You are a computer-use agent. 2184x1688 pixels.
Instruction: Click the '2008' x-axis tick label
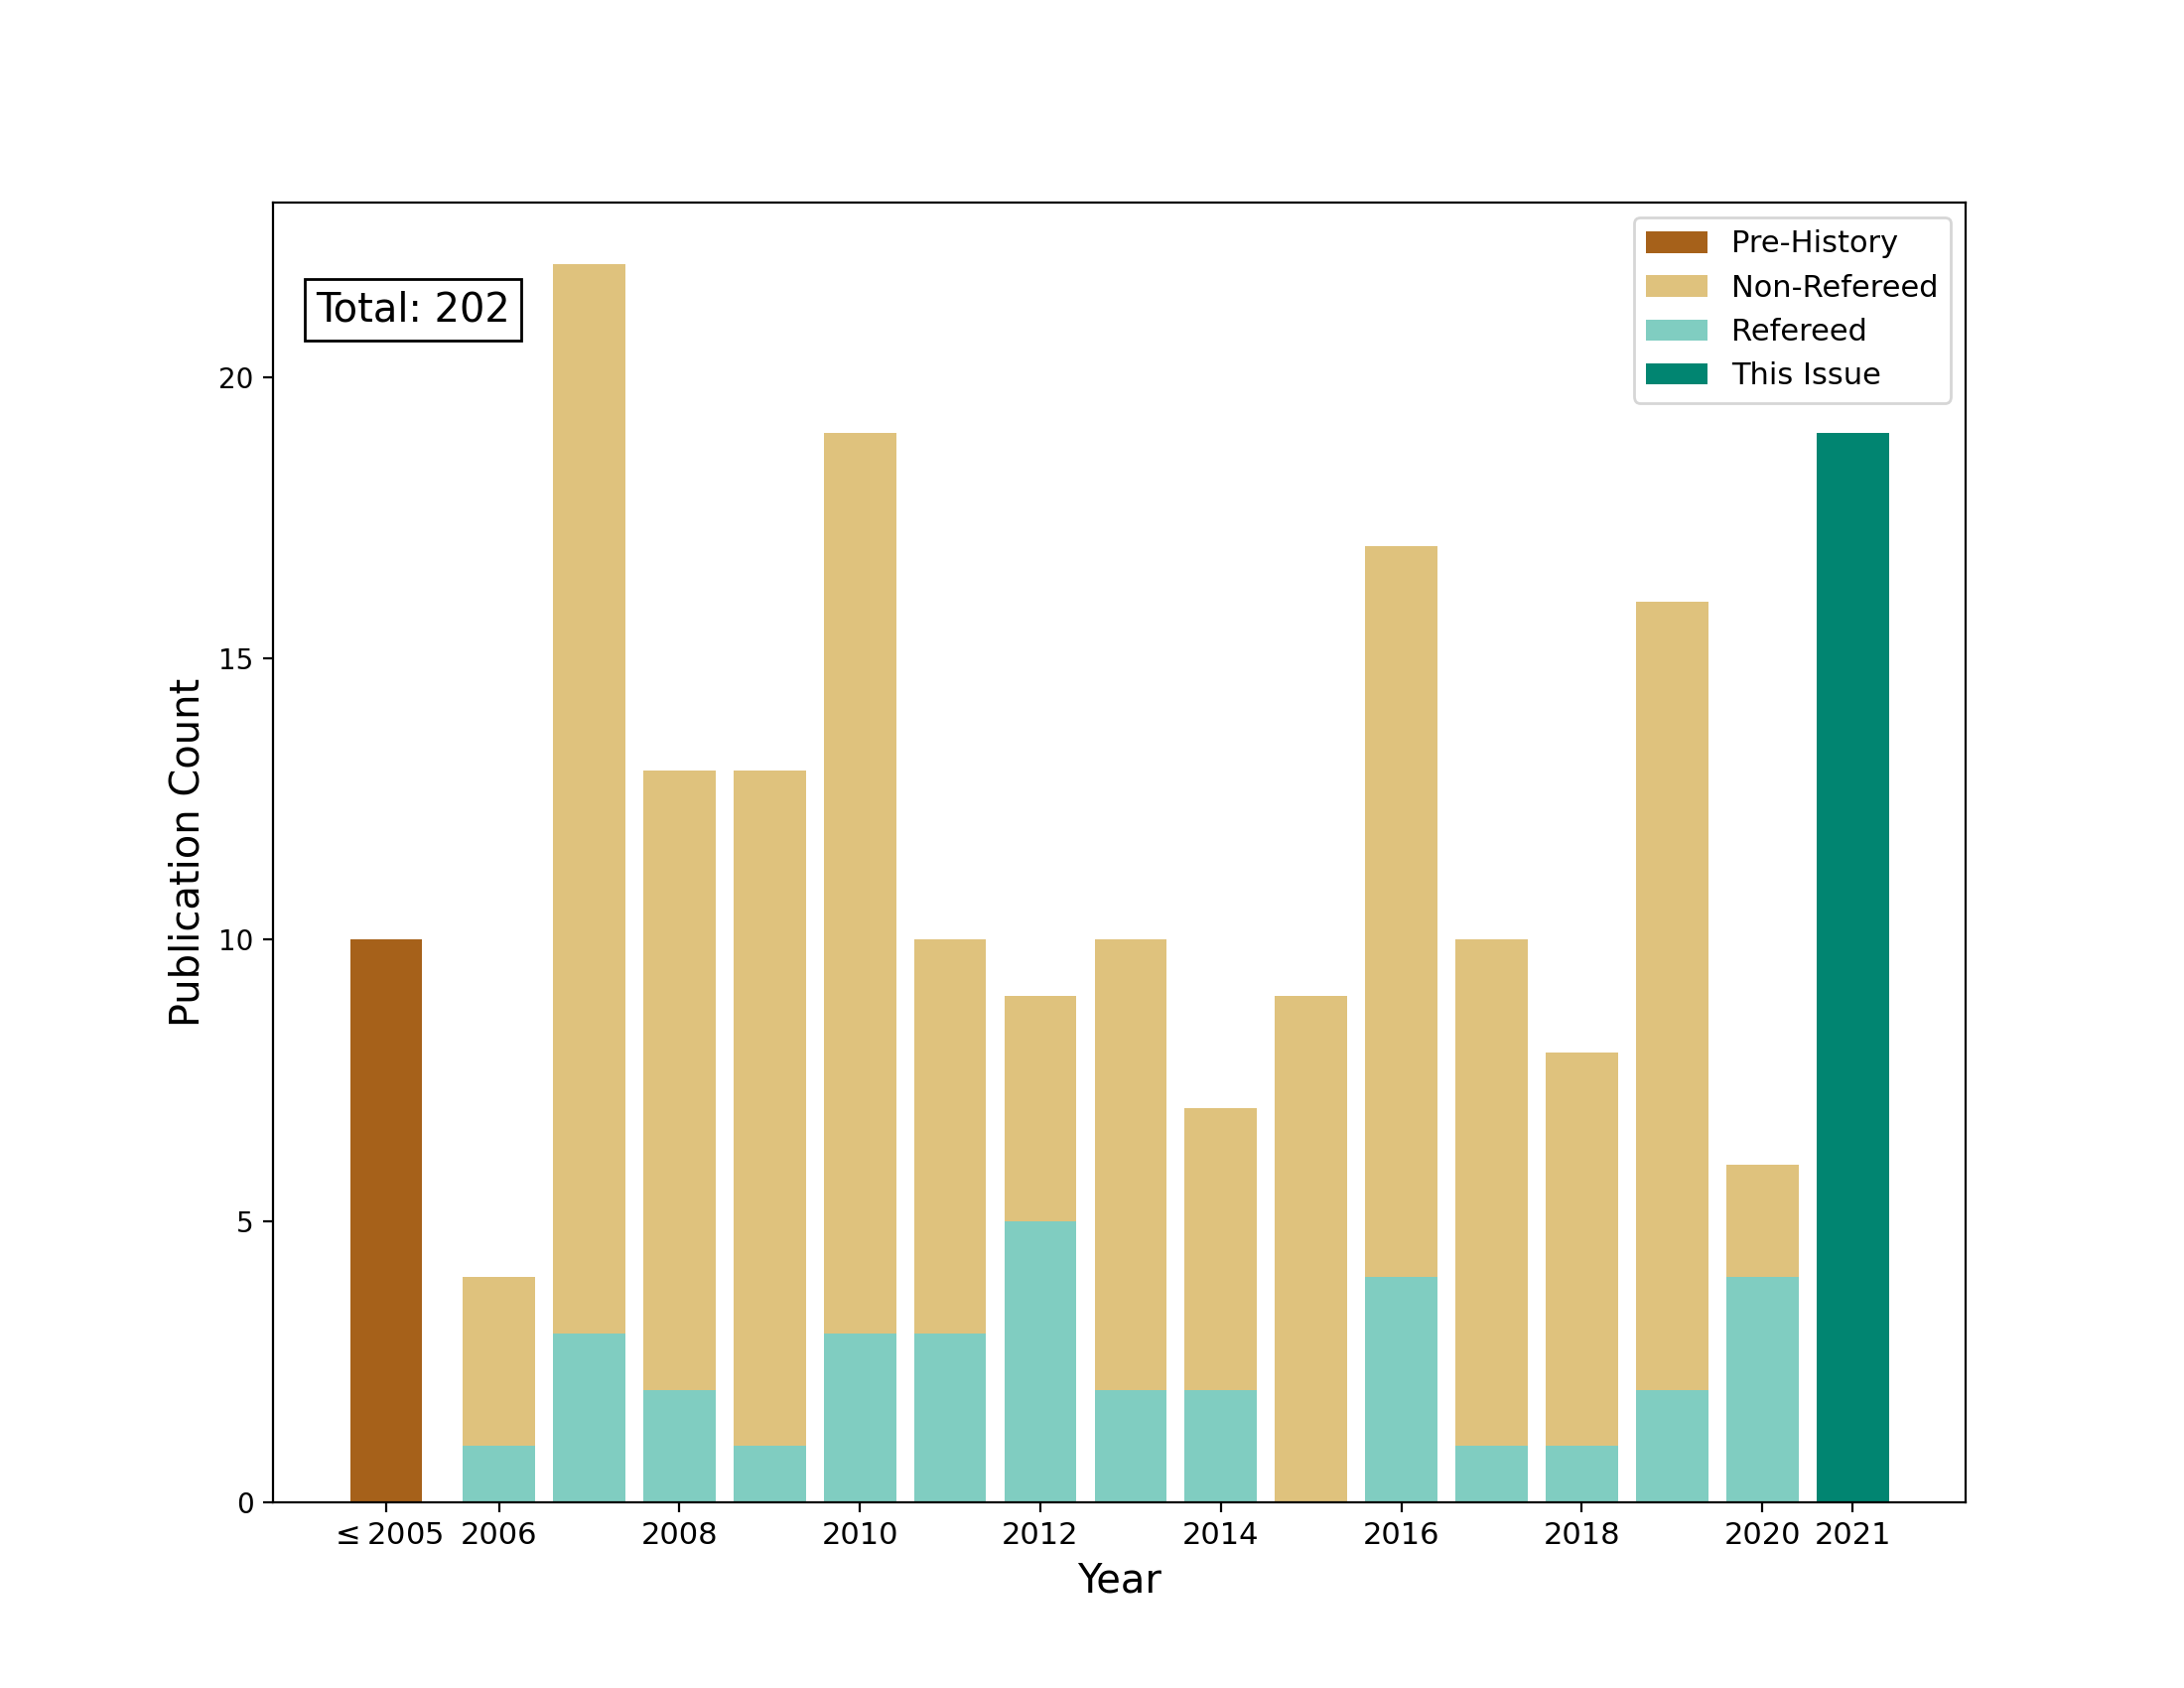coord(679,1533)
